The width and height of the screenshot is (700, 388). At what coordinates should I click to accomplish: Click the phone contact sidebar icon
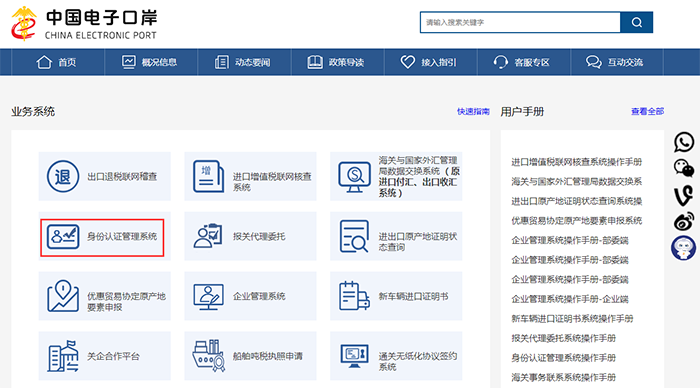(x=683, y=142)
